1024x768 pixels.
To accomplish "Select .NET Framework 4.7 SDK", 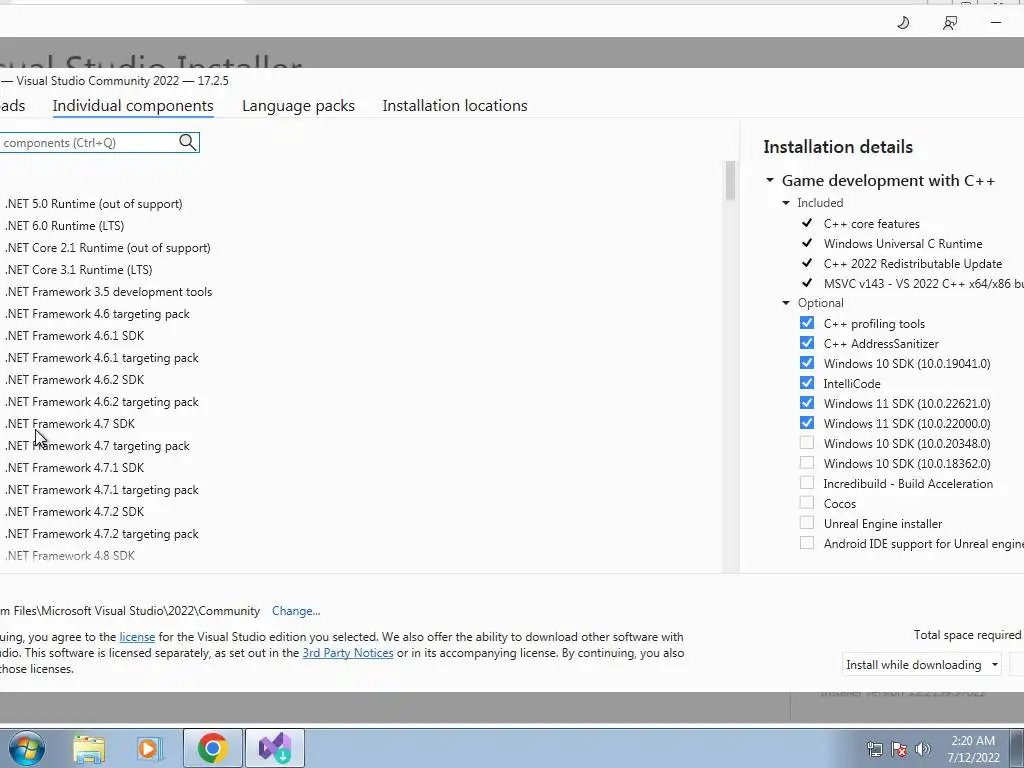I will click(70, 424).
